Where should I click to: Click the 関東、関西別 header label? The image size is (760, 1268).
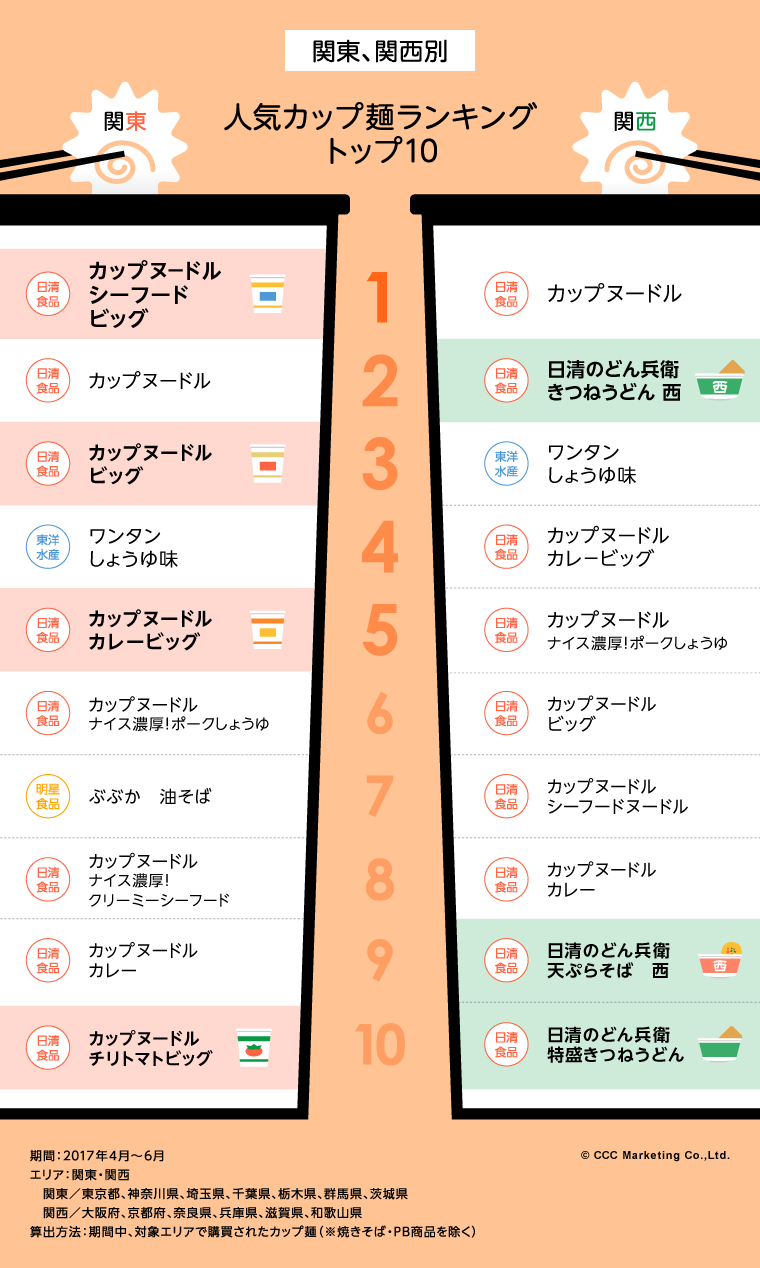pos(380,51)
